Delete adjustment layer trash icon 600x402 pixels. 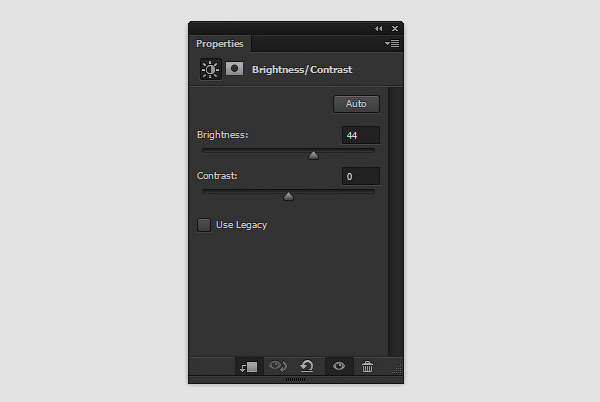pyautogui.click(x=367, y=366)
